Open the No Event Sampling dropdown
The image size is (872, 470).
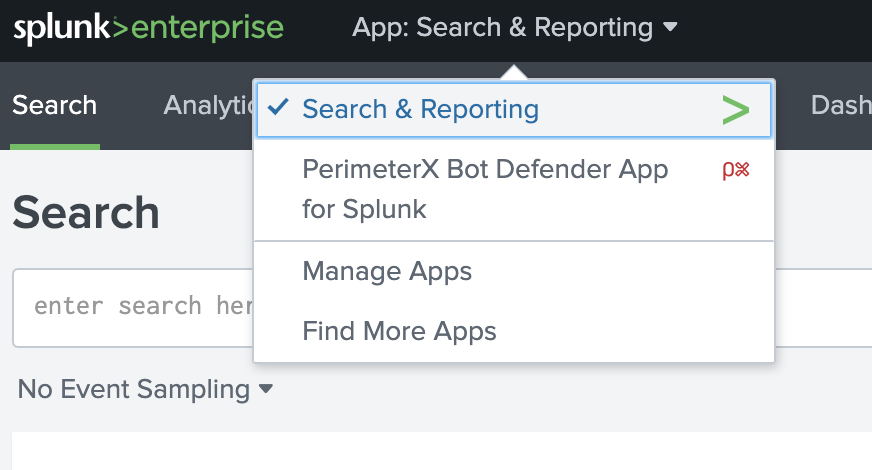(134, 389)
